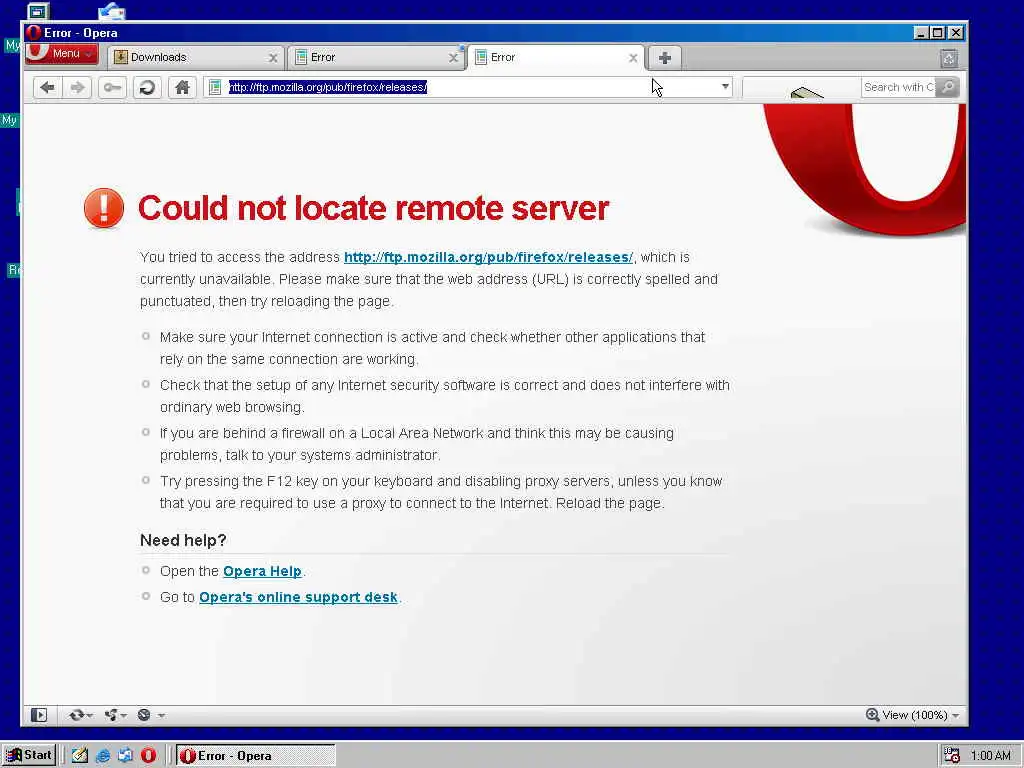Screen dimensions: 1024x768
Task: Select the active Error tab
Action: tap(556, 57)
